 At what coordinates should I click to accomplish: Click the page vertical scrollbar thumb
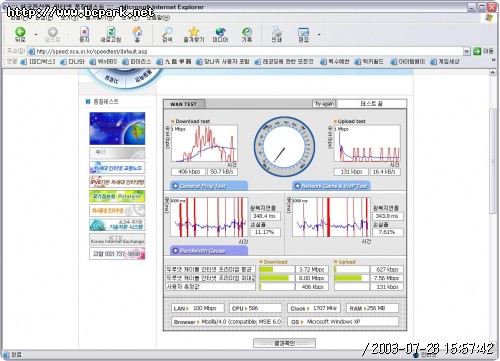[493, 160]
